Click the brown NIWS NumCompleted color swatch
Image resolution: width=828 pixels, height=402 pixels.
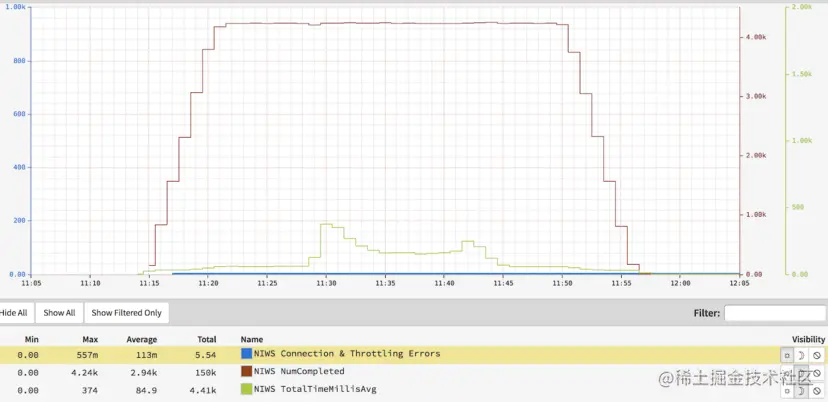[246, 372]
